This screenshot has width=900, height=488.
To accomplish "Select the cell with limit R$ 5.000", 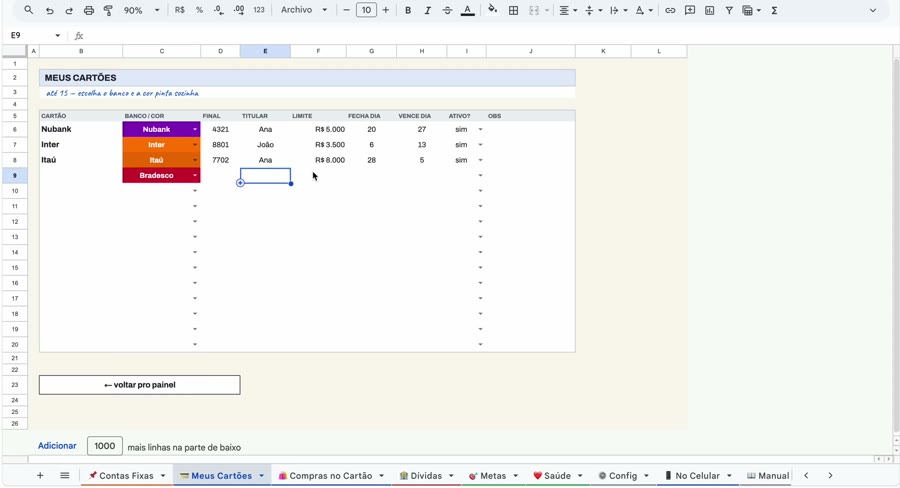I will 319,129.
